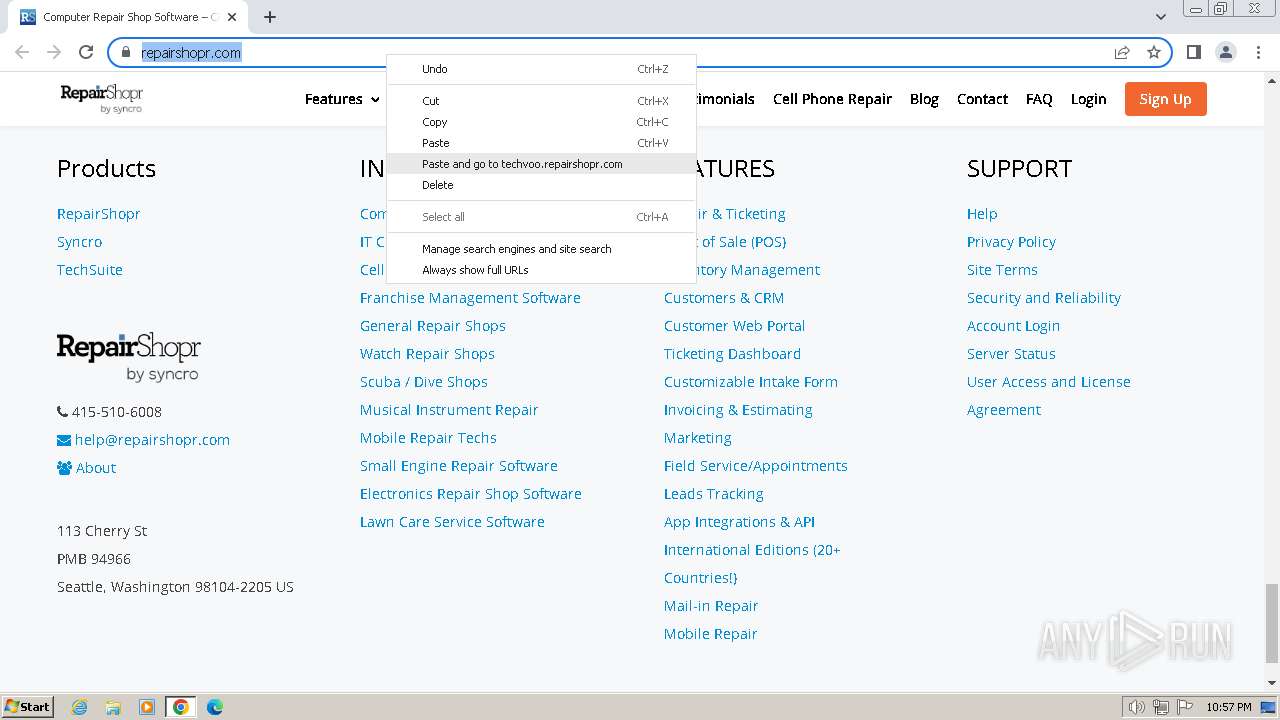Click the Sign Up button
The width and height of the screenshot is (1280, 720).
point(1165,99)
